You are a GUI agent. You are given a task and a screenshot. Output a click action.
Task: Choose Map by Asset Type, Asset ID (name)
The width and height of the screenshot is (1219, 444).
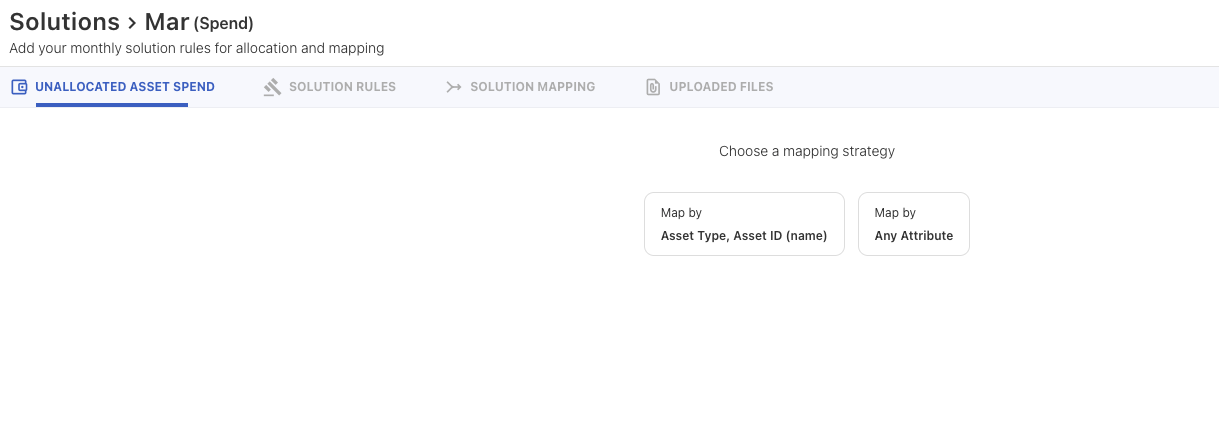click(x=744, y=224)
